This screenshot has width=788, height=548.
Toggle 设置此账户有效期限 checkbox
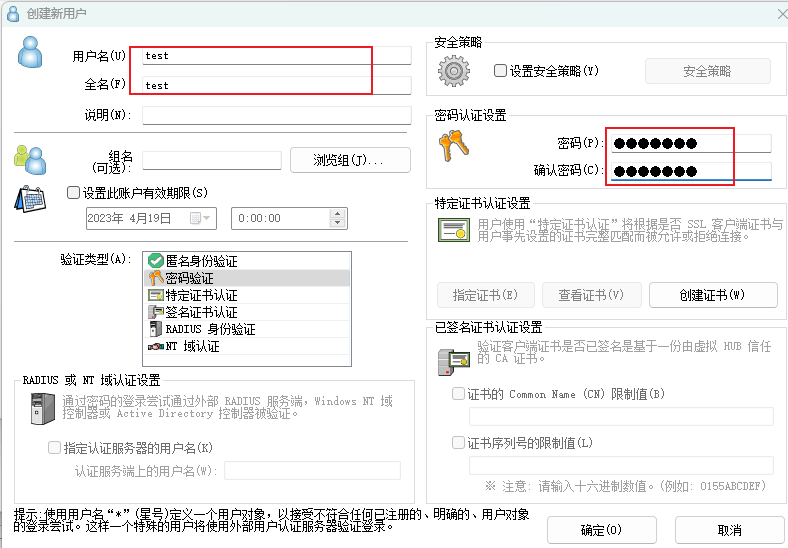(x=73, y=193)
